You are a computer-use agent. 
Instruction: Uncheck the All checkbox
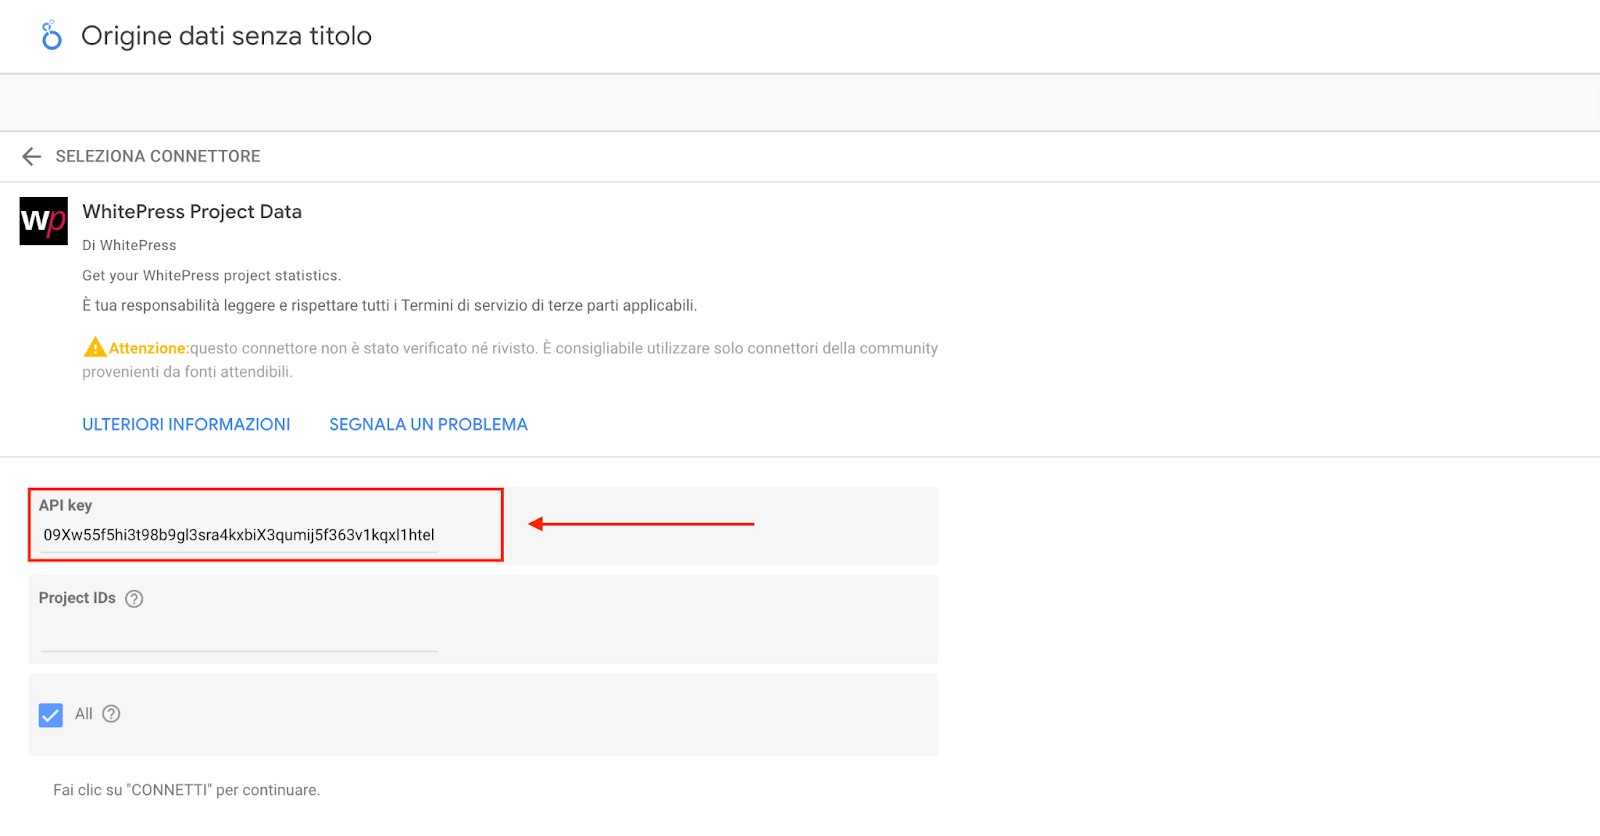click(51, 714)
